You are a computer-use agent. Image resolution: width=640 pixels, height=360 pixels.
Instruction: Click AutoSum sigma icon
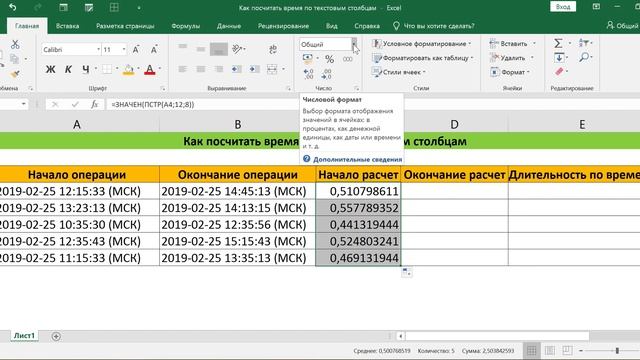pos(558,43)
